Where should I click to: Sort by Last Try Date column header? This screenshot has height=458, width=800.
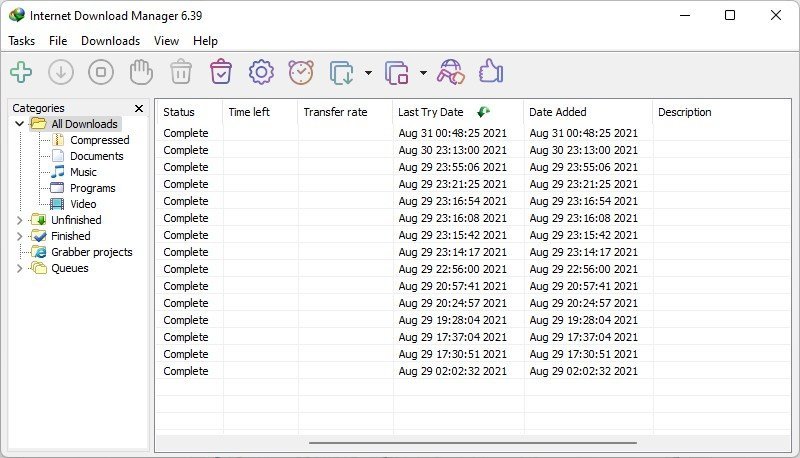click(431, 112)
